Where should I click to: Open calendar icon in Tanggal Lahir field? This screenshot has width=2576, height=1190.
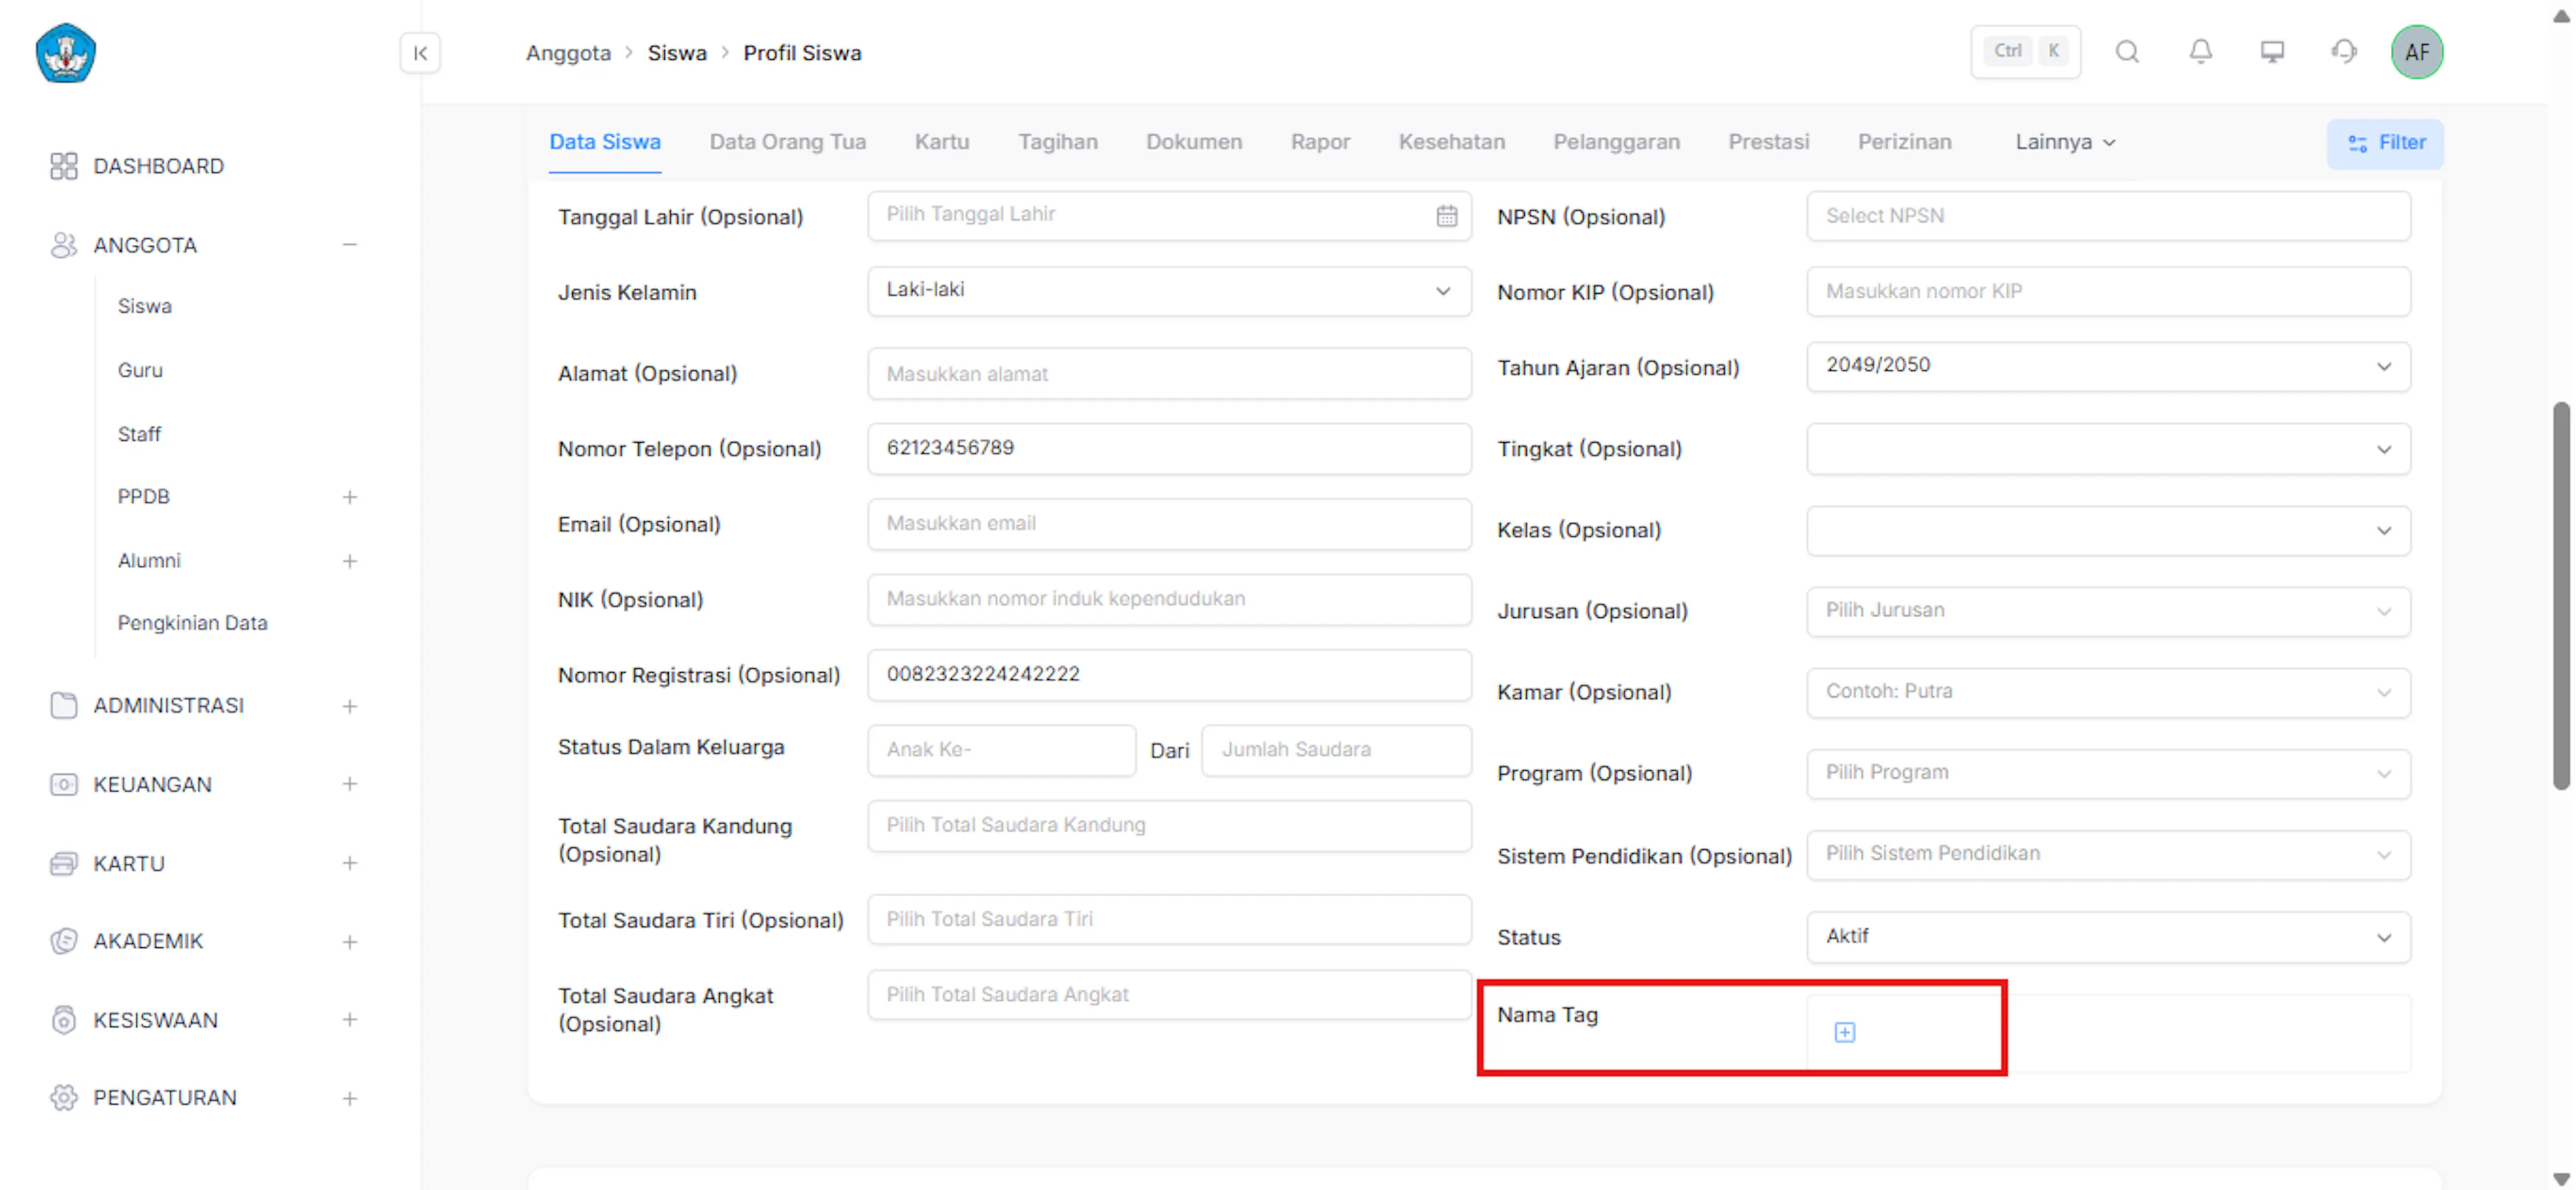coord(1446,216)
